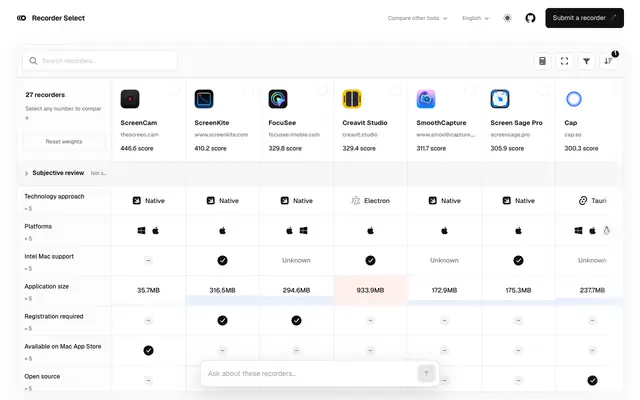640x400 pixels.
Task: Click the ScreenKite app icon
Action: pyautogui.click(x=204, y=99)
